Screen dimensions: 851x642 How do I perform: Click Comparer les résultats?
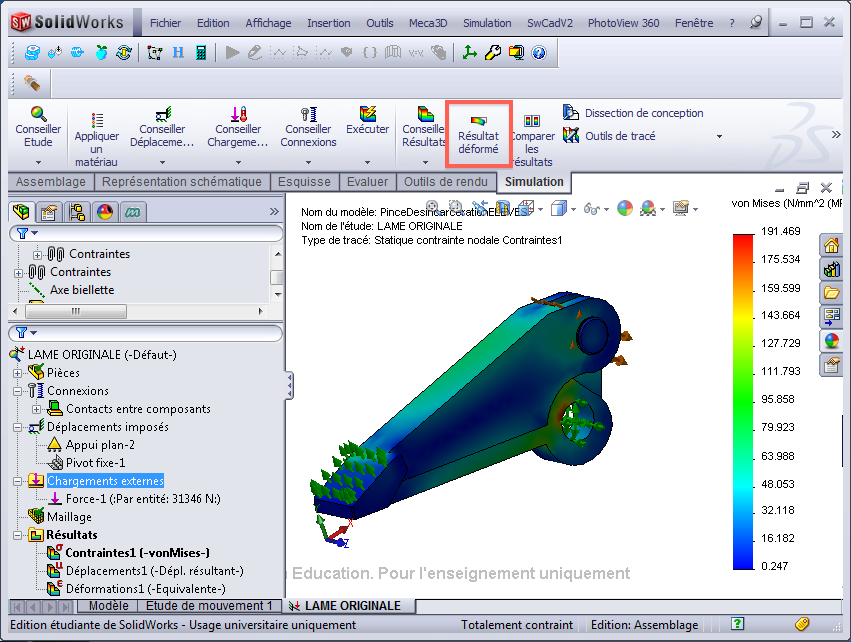click(x=532, y=141)
